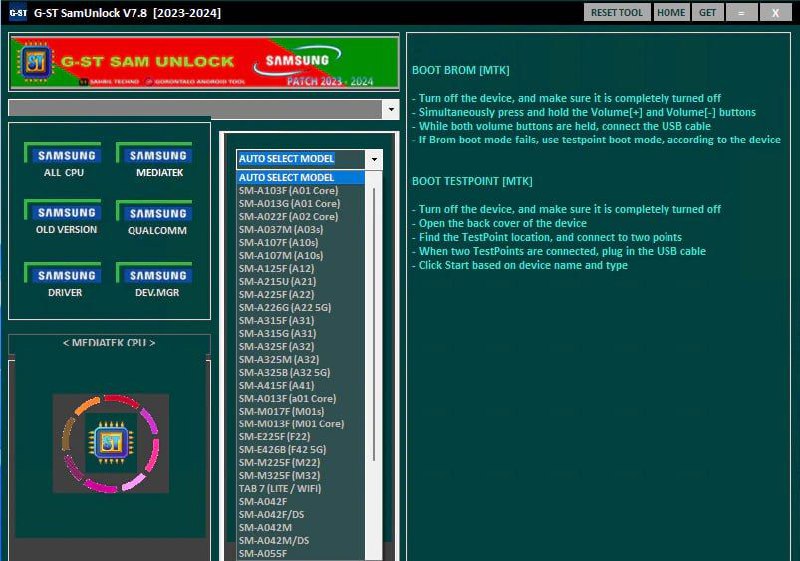Screen dimensions: 800x561
Task: Click BOOT BROM [MTK] heading
Action: (461, 70)
